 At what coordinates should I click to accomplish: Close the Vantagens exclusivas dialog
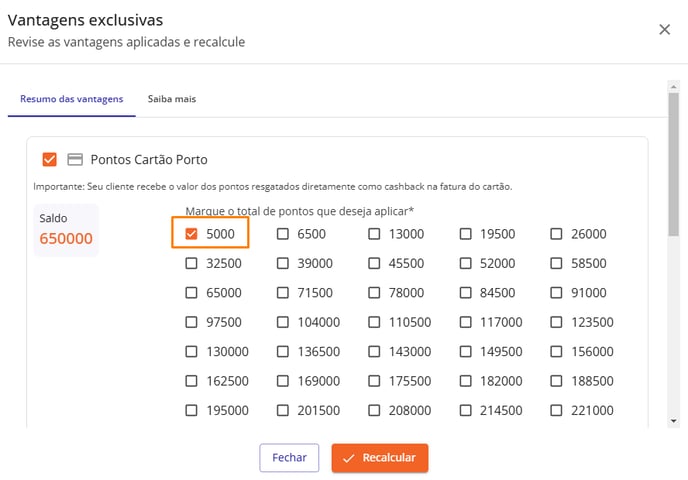(664, 29)
